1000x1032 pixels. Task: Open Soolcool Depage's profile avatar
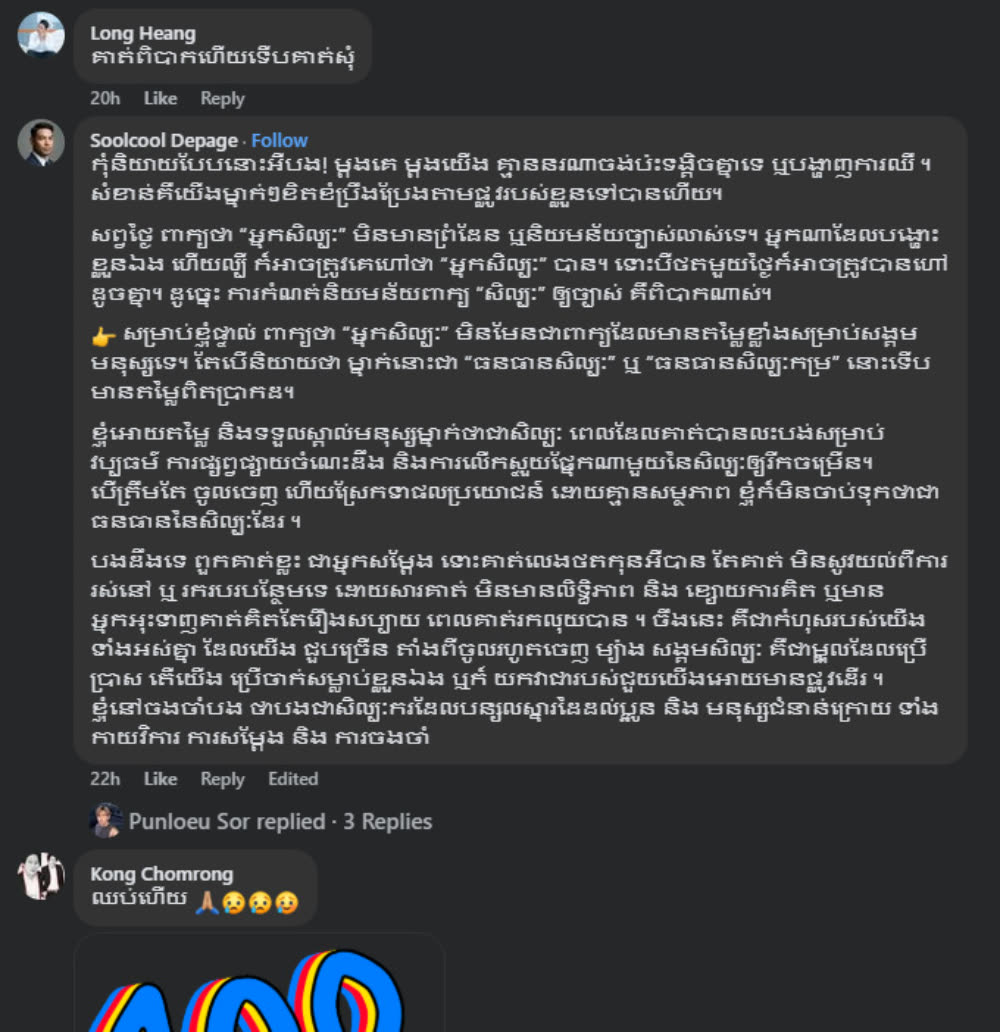(x=41, y=142)
